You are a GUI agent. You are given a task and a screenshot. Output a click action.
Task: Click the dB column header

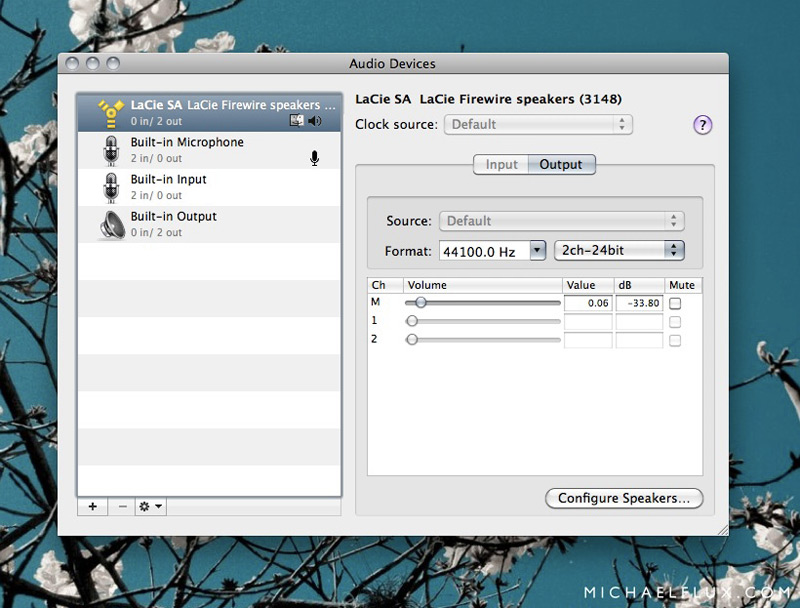[639, 285]
